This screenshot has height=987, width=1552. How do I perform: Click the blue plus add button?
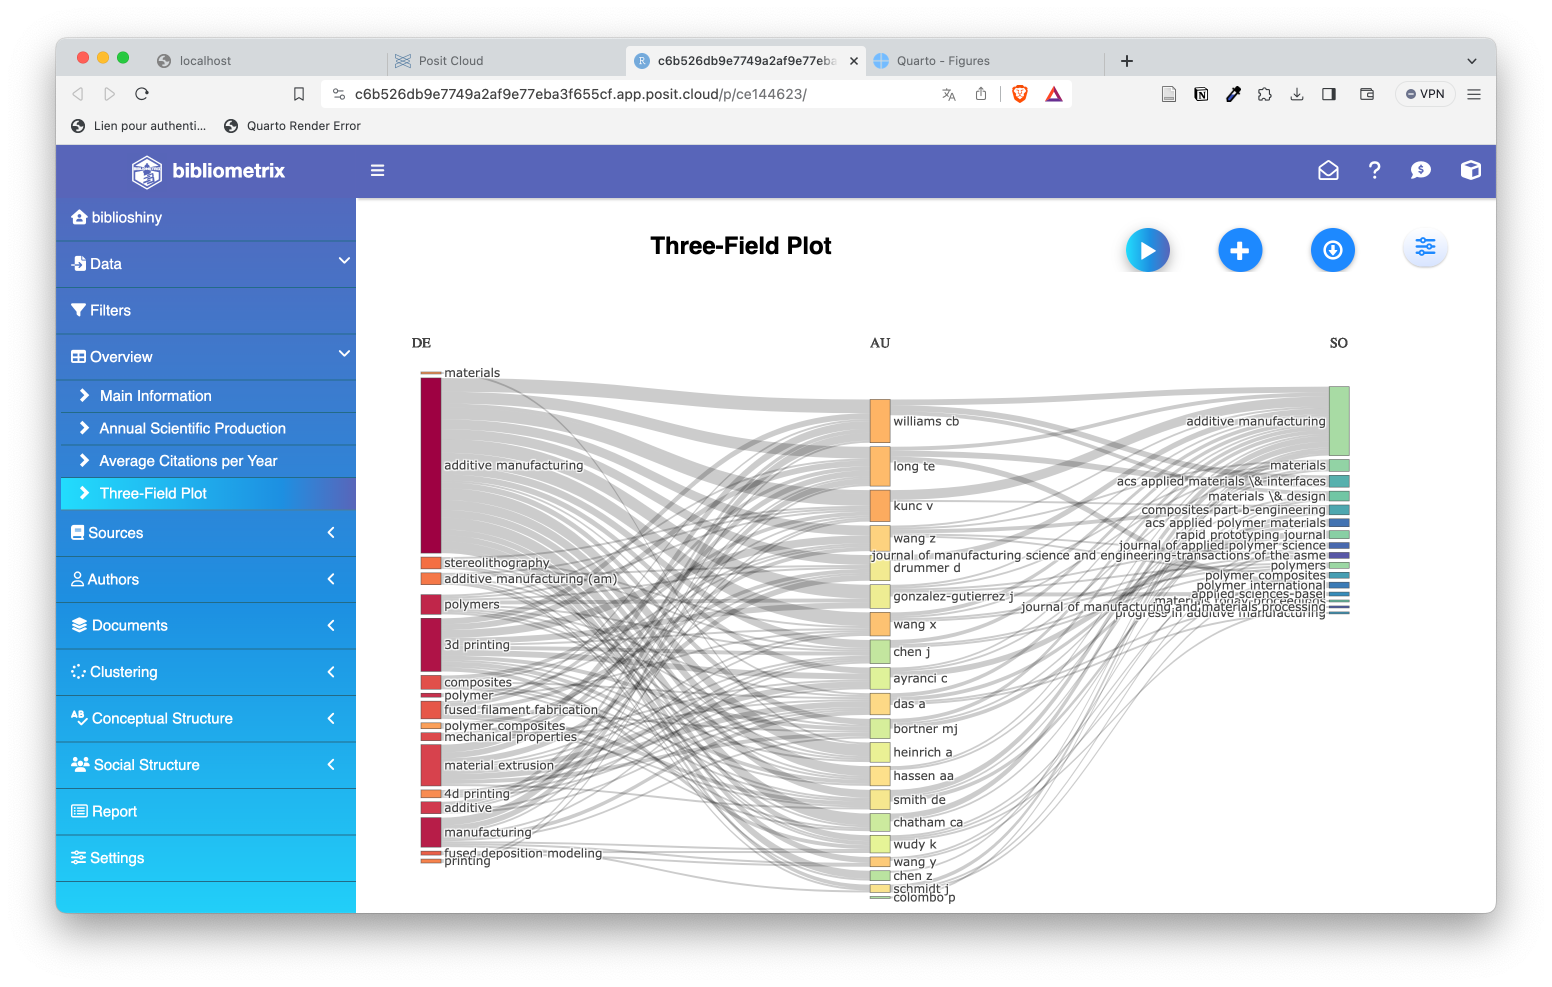click(1240, 250)
